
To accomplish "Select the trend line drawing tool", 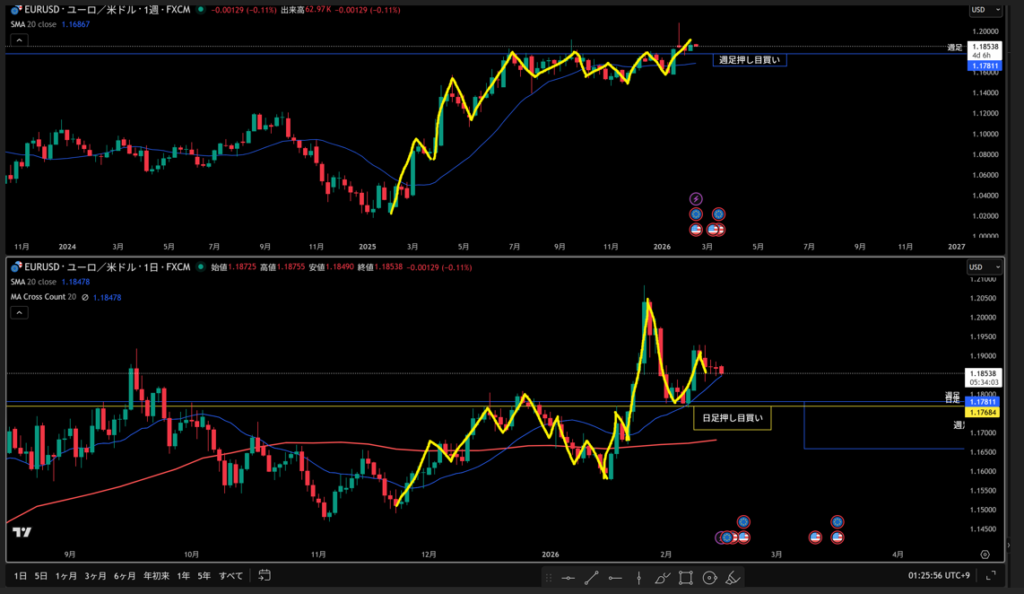I will click(591, 577).
